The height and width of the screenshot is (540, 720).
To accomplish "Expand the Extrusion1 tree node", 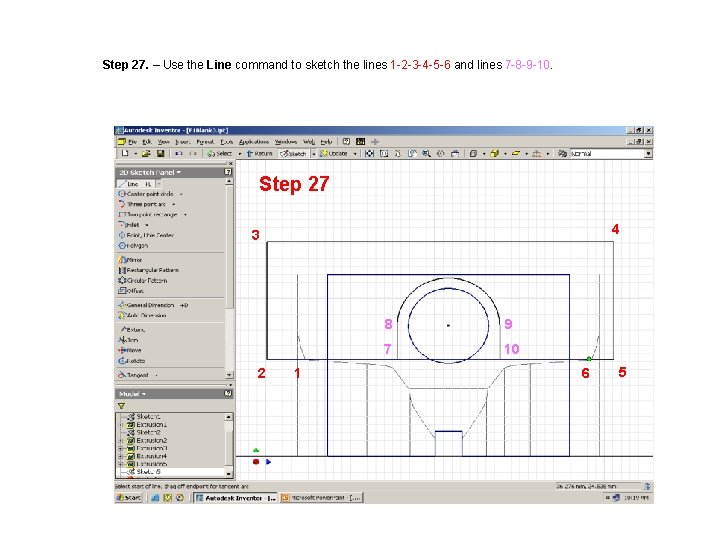I will tap(121, 425).
